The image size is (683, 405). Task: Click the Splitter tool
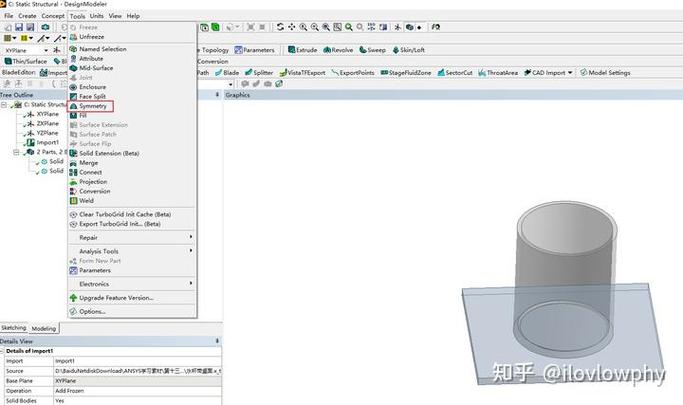coord(259,73)
